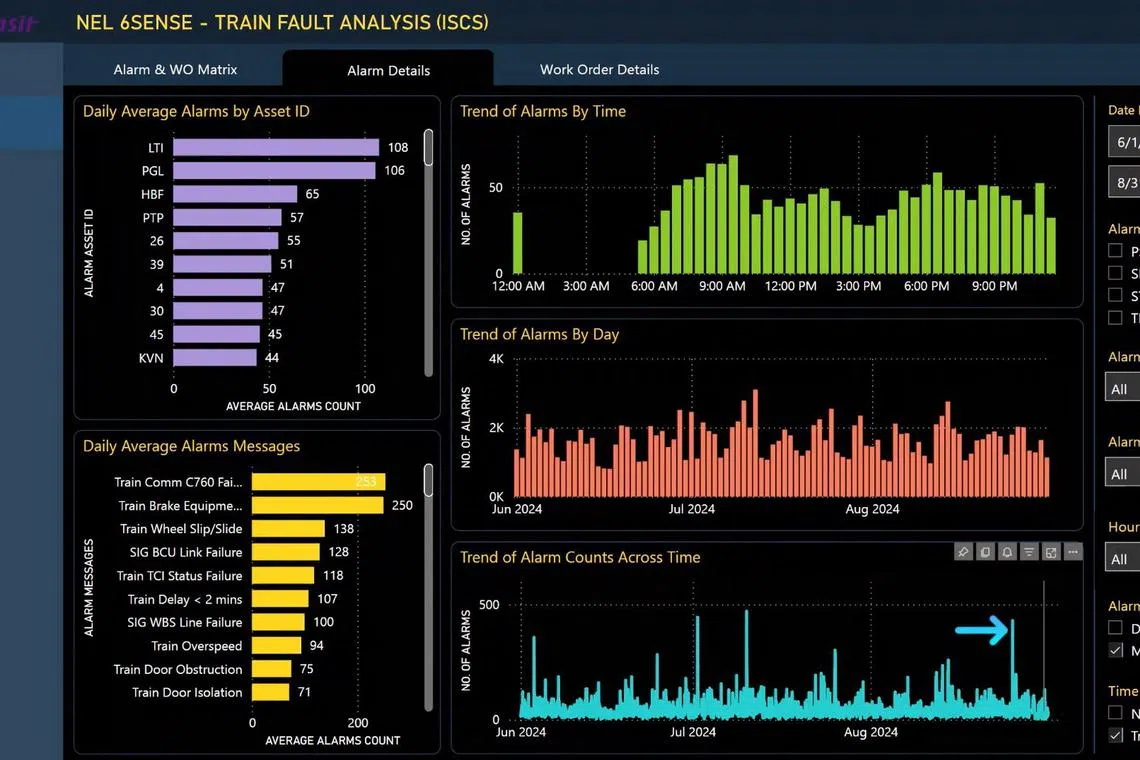Open the Work Order Details tab
This screenshot has height=760, width=1140.
(x=599, y=70)
